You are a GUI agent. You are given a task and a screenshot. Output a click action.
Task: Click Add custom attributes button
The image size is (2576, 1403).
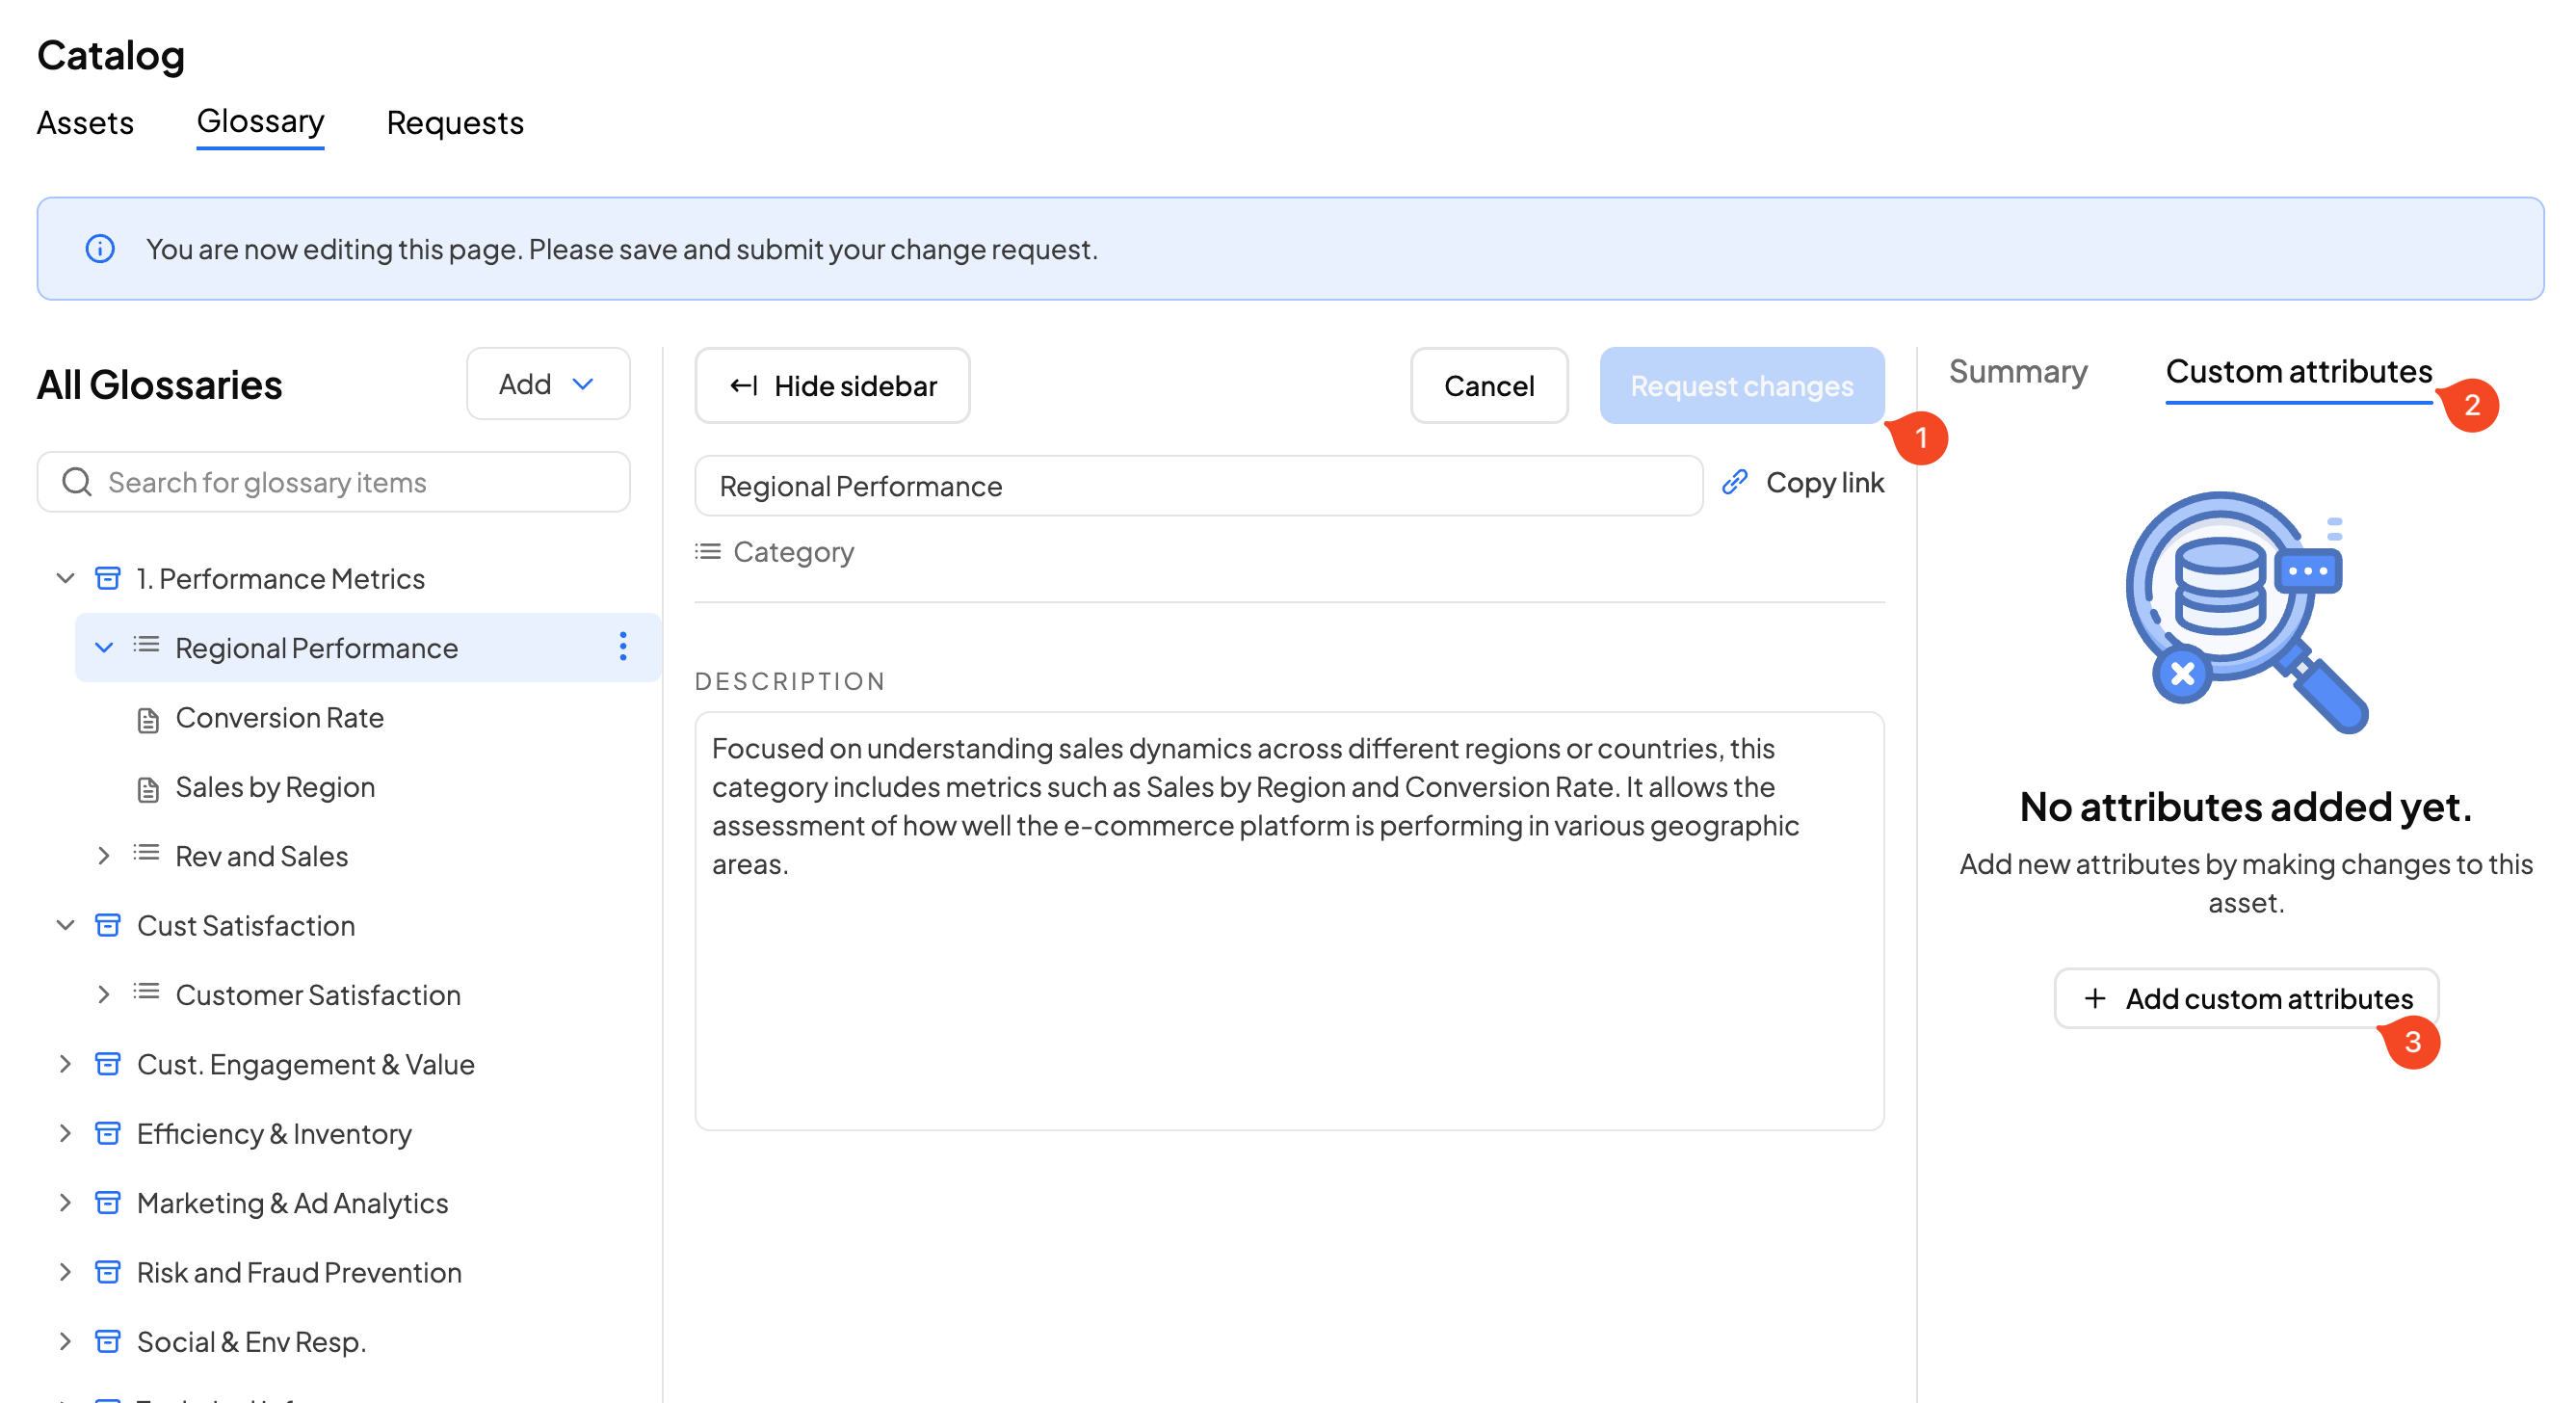(2246, 998)
